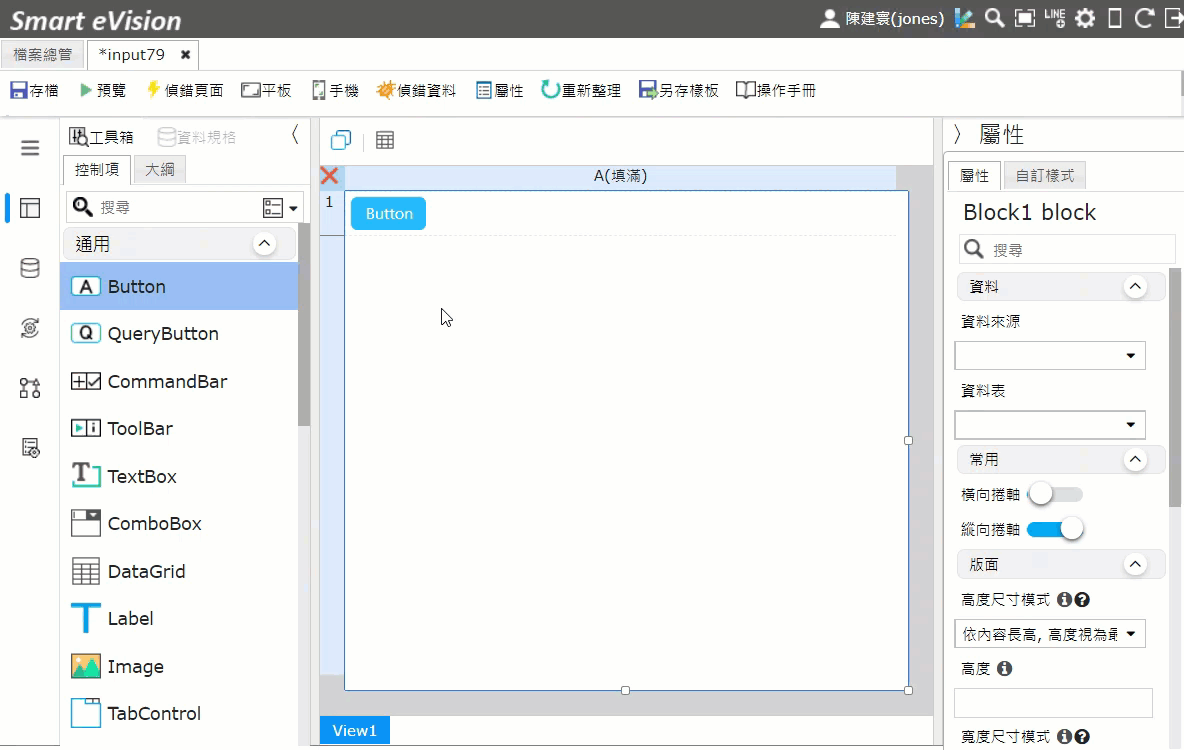Click the toolbox 搜尋 search field
The image size is (1184, 750).
point(177,207)
